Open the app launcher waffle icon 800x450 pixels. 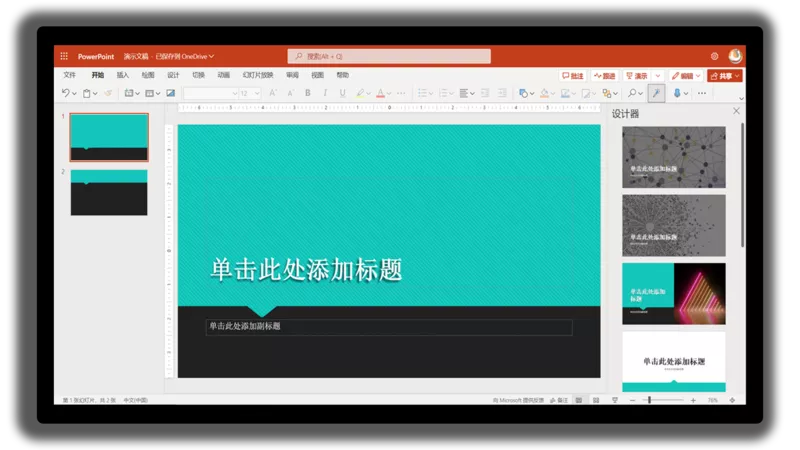[x=64, y=56]
